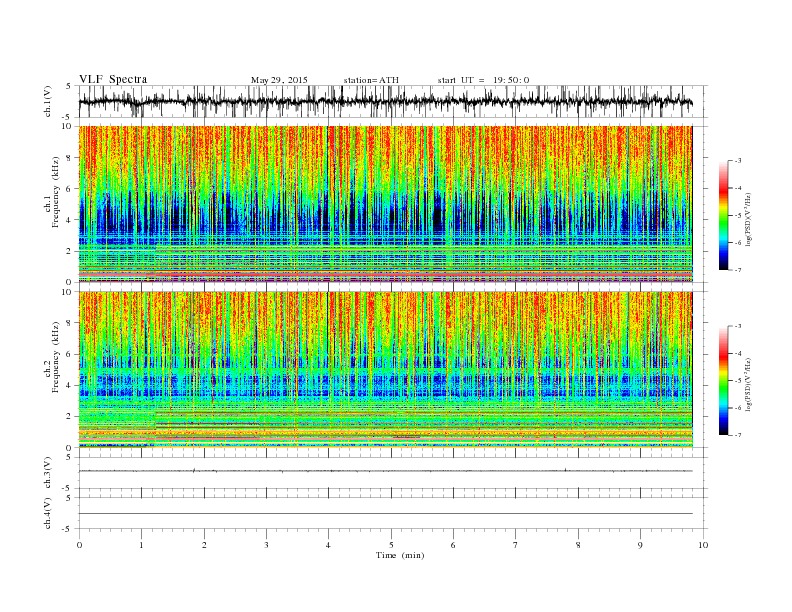Click inside the ch.1 frequency spectrogram plot
Viewport: 792px width, 612px height.
point(385,204)
